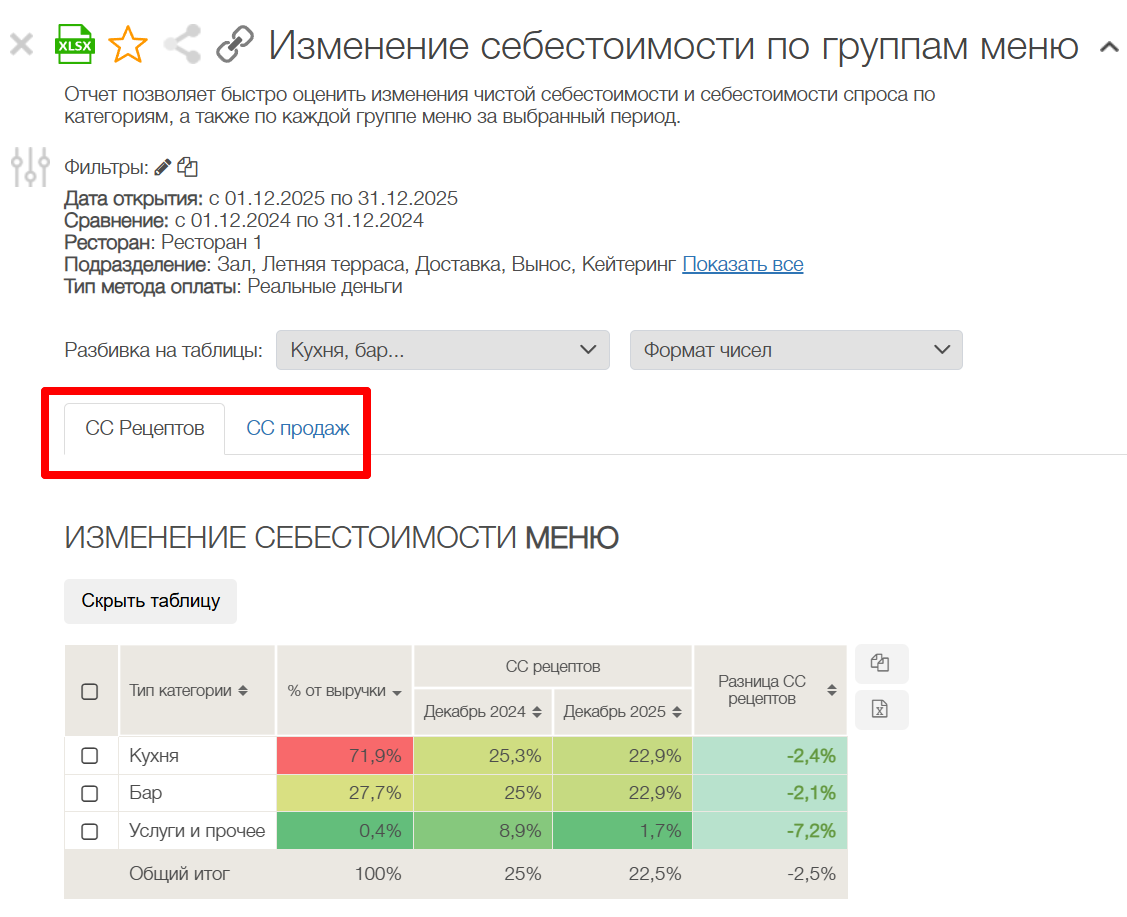1127x917 pixels.
Task: Click the Скрыть таблицу button
Action: [150, 601]
